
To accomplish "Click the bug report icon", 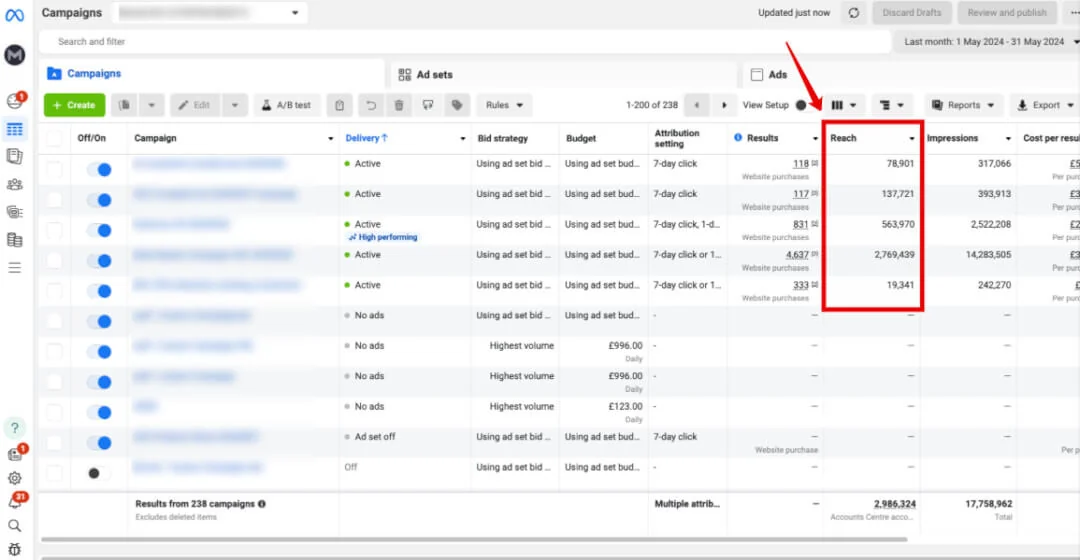I will [14, 549].
